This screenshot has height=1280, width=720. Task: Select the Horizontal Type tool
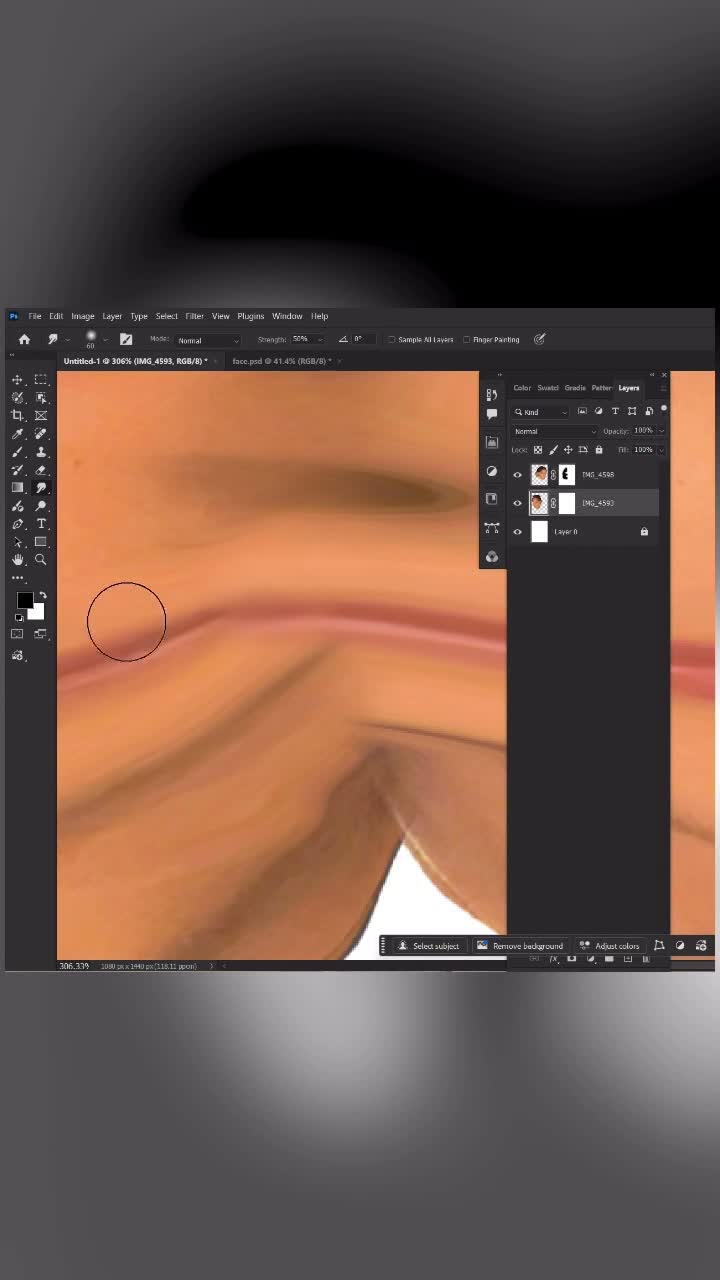pos(41,524)
